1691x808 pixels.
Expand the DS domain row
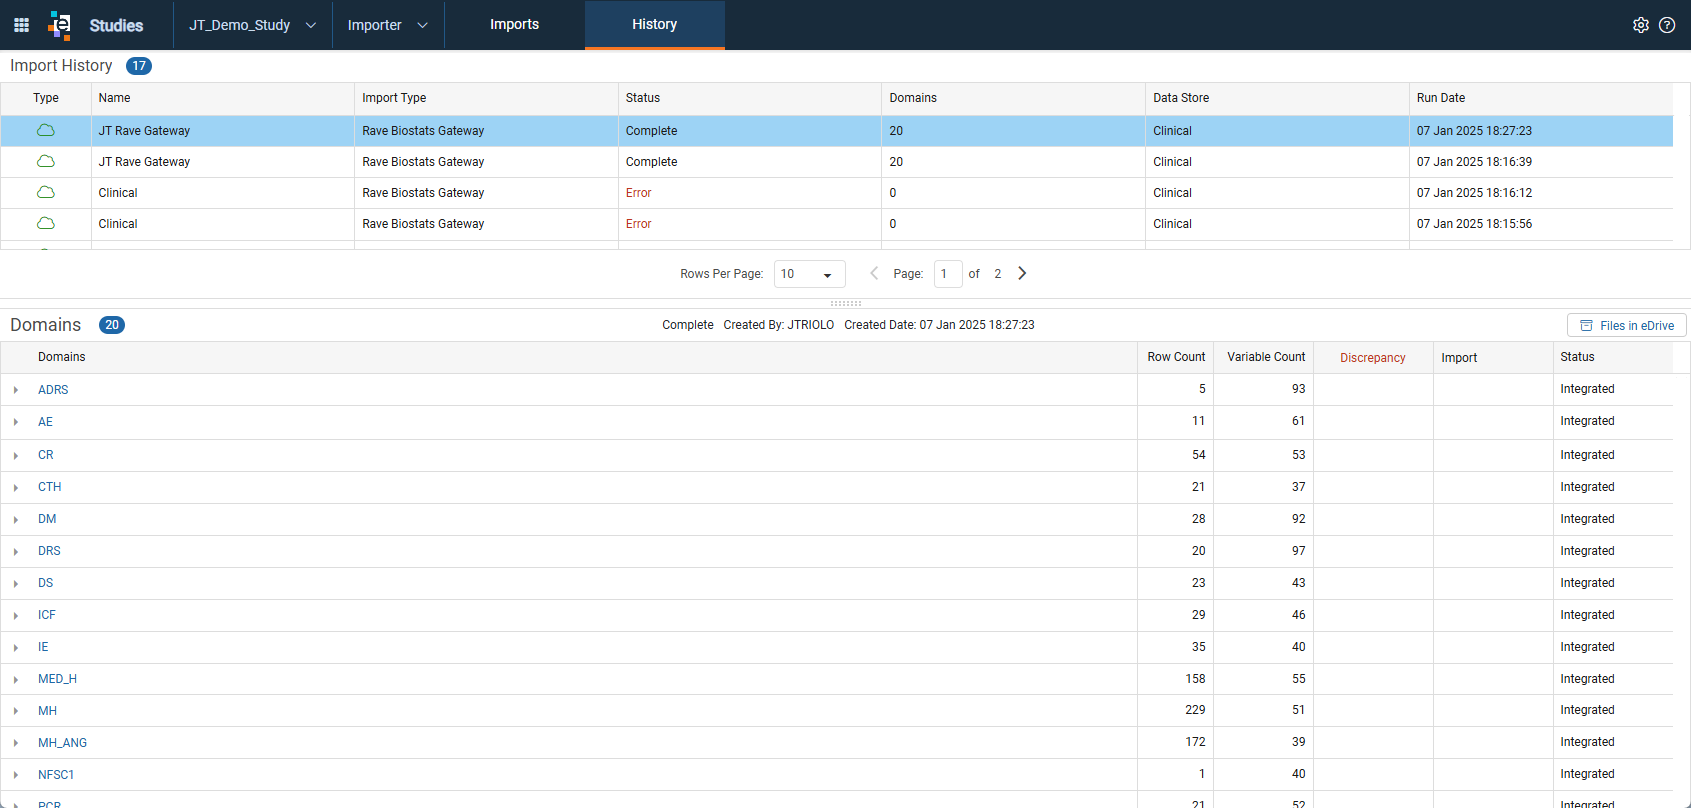[x=16, y=583]
